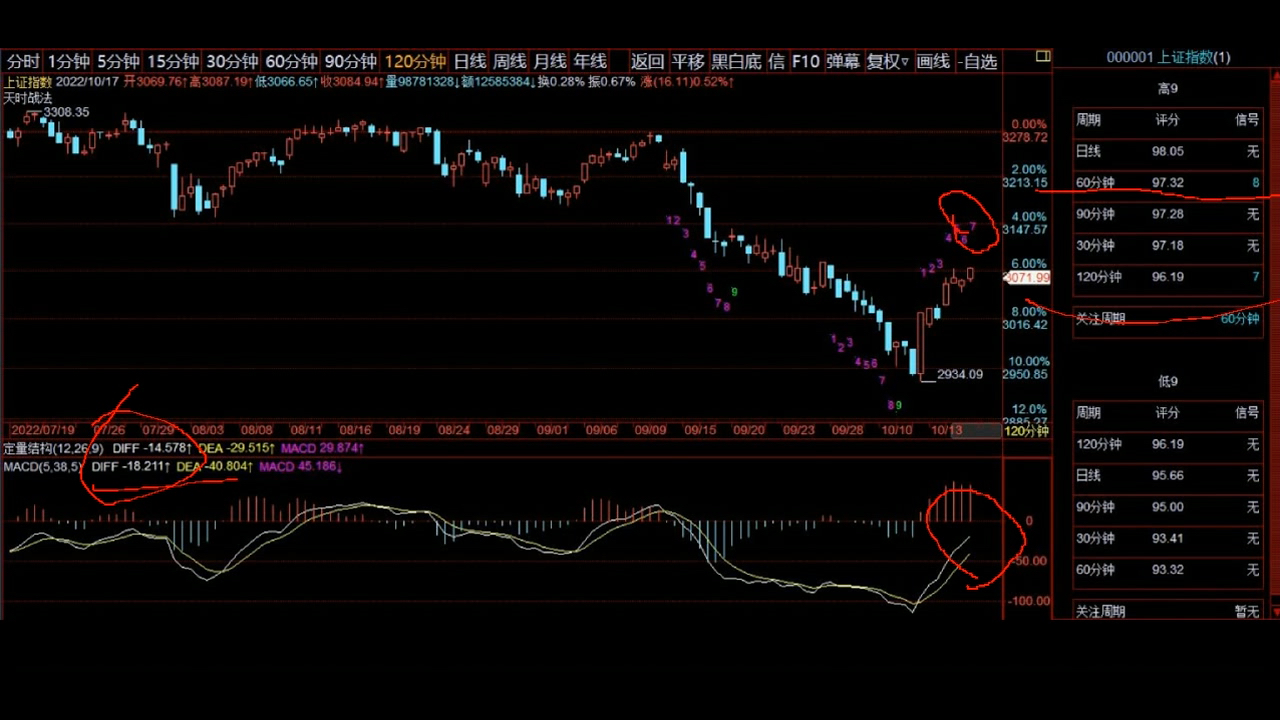Click the 周期 column header in 低9 table
The image size is (1280, 720).
pyautogui.click(x=1088, y=413)
